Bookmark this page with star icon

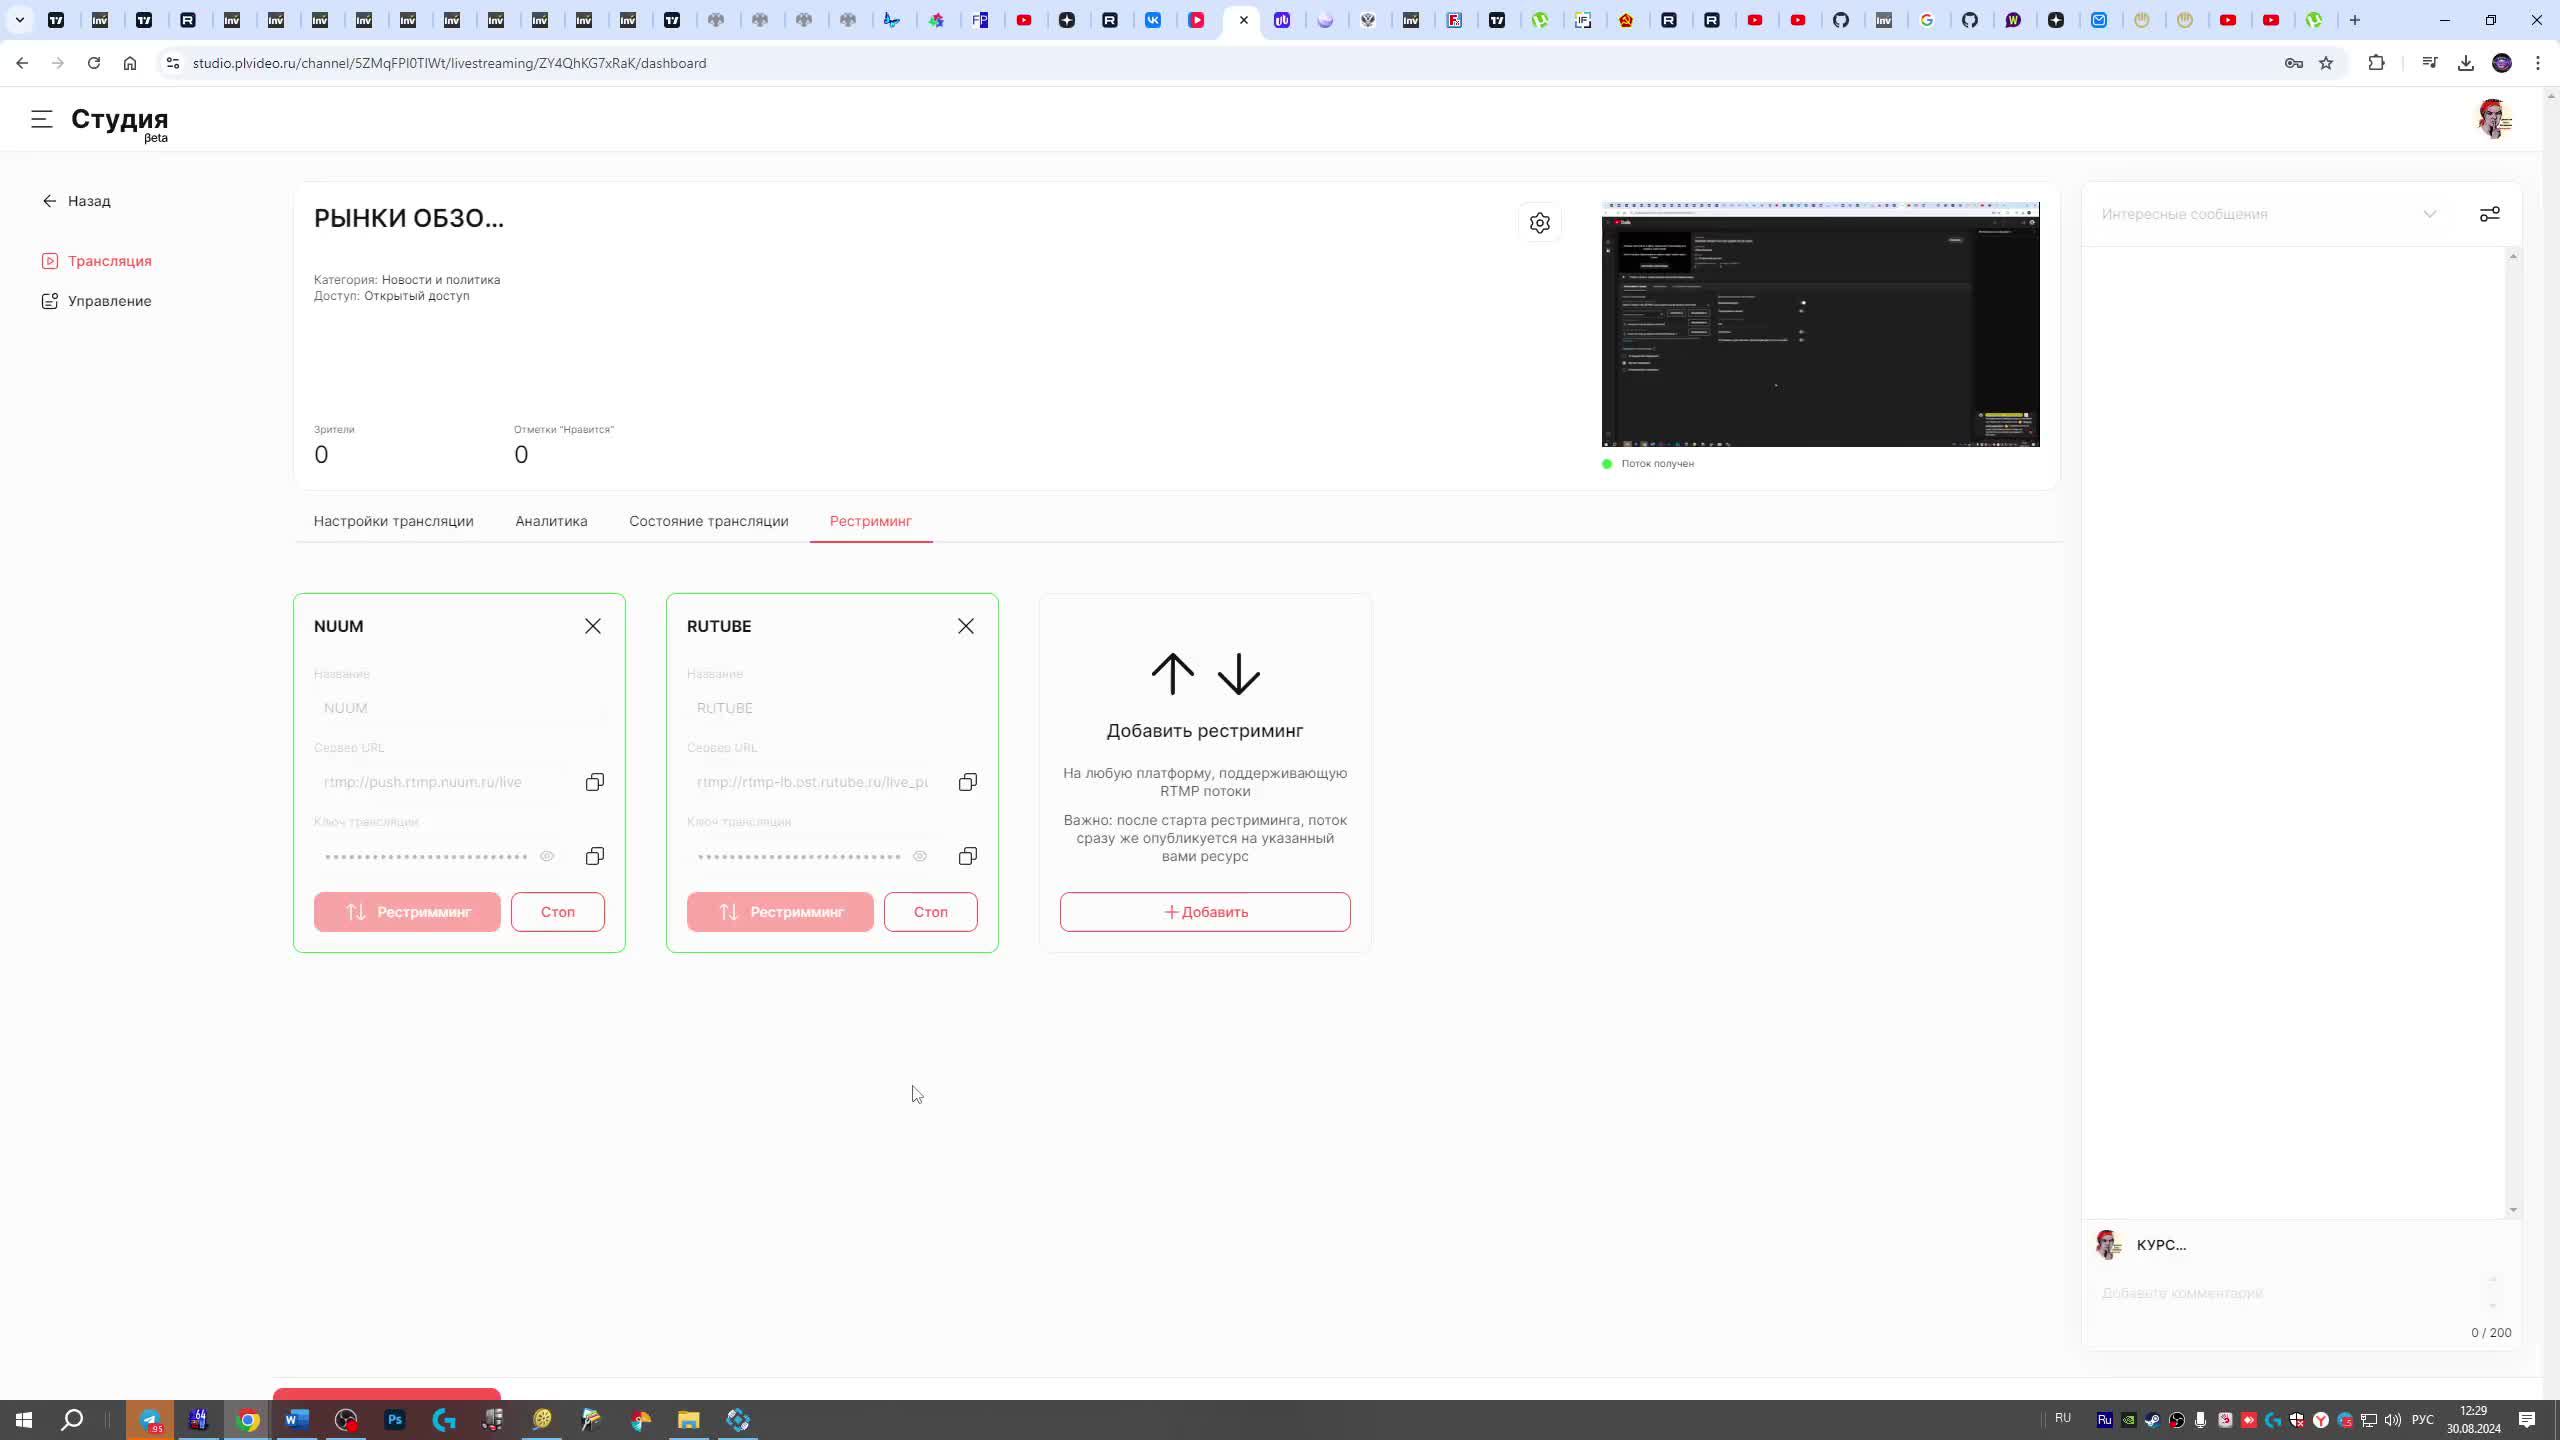[2326, 63]
